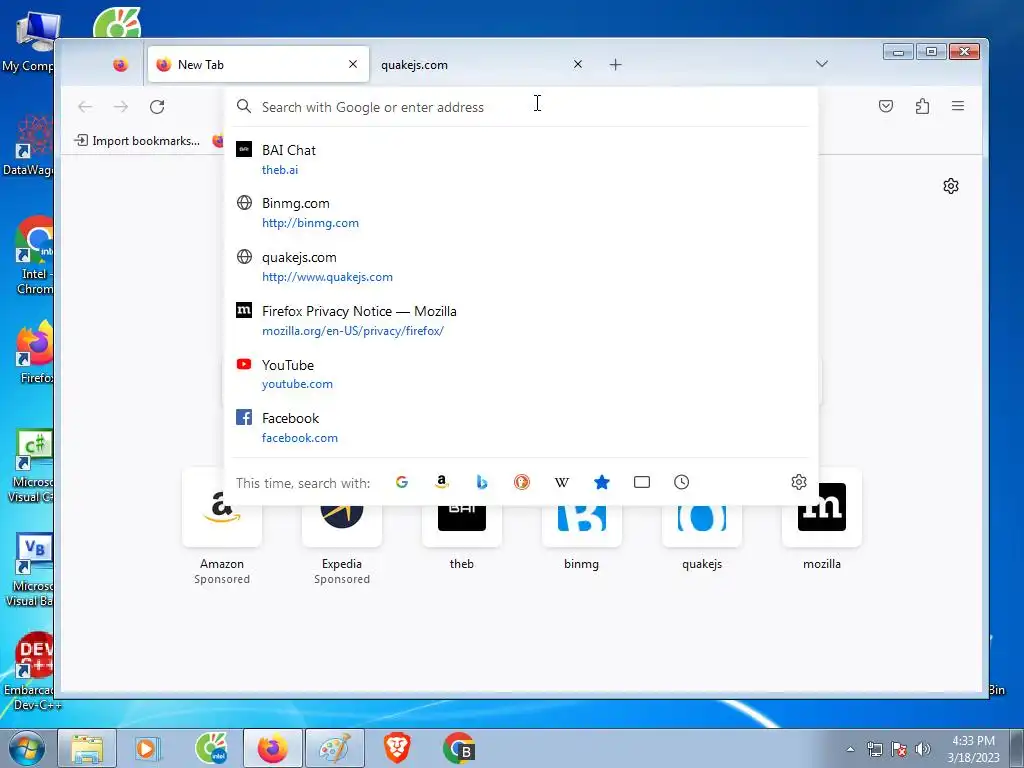Open volume control in system tray

point(923,749)
